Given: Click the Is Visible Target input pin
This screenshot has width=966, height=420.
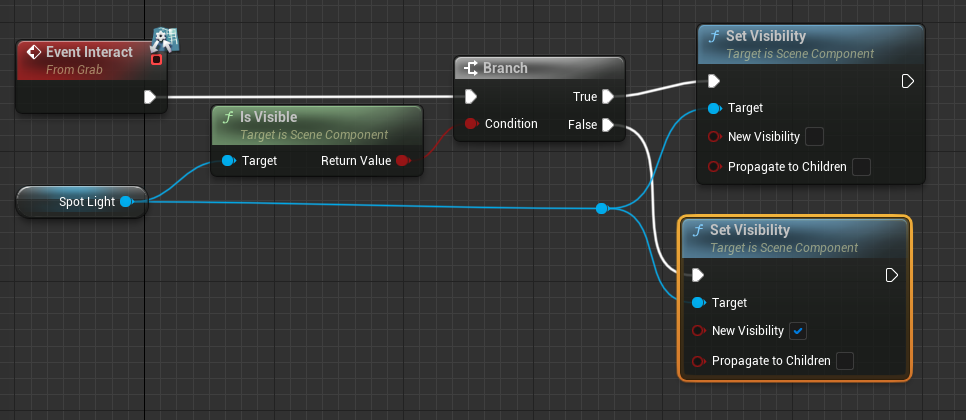Looking at the screenshot, I should click(x=229, y=161).
